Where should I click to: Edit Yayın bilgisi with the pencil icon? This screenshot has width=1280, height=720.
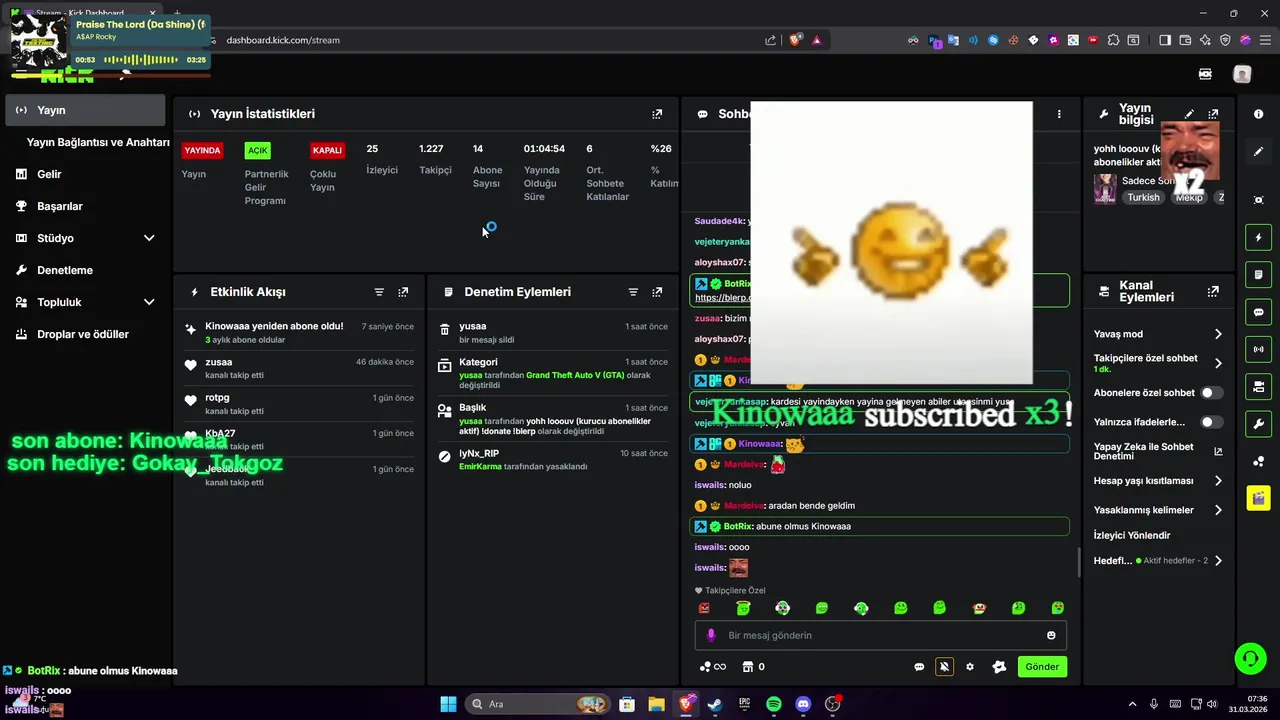click(1189, 114)
